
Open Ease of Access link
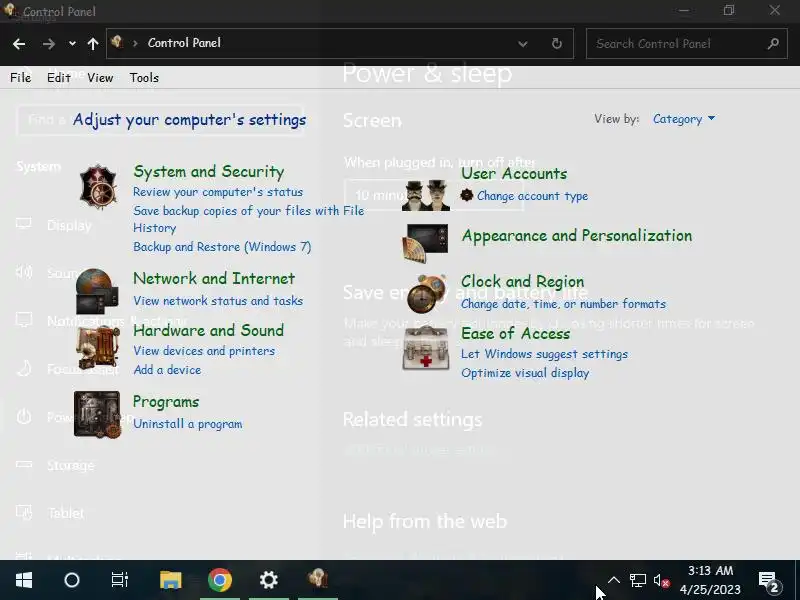click(x=515, y=334)
